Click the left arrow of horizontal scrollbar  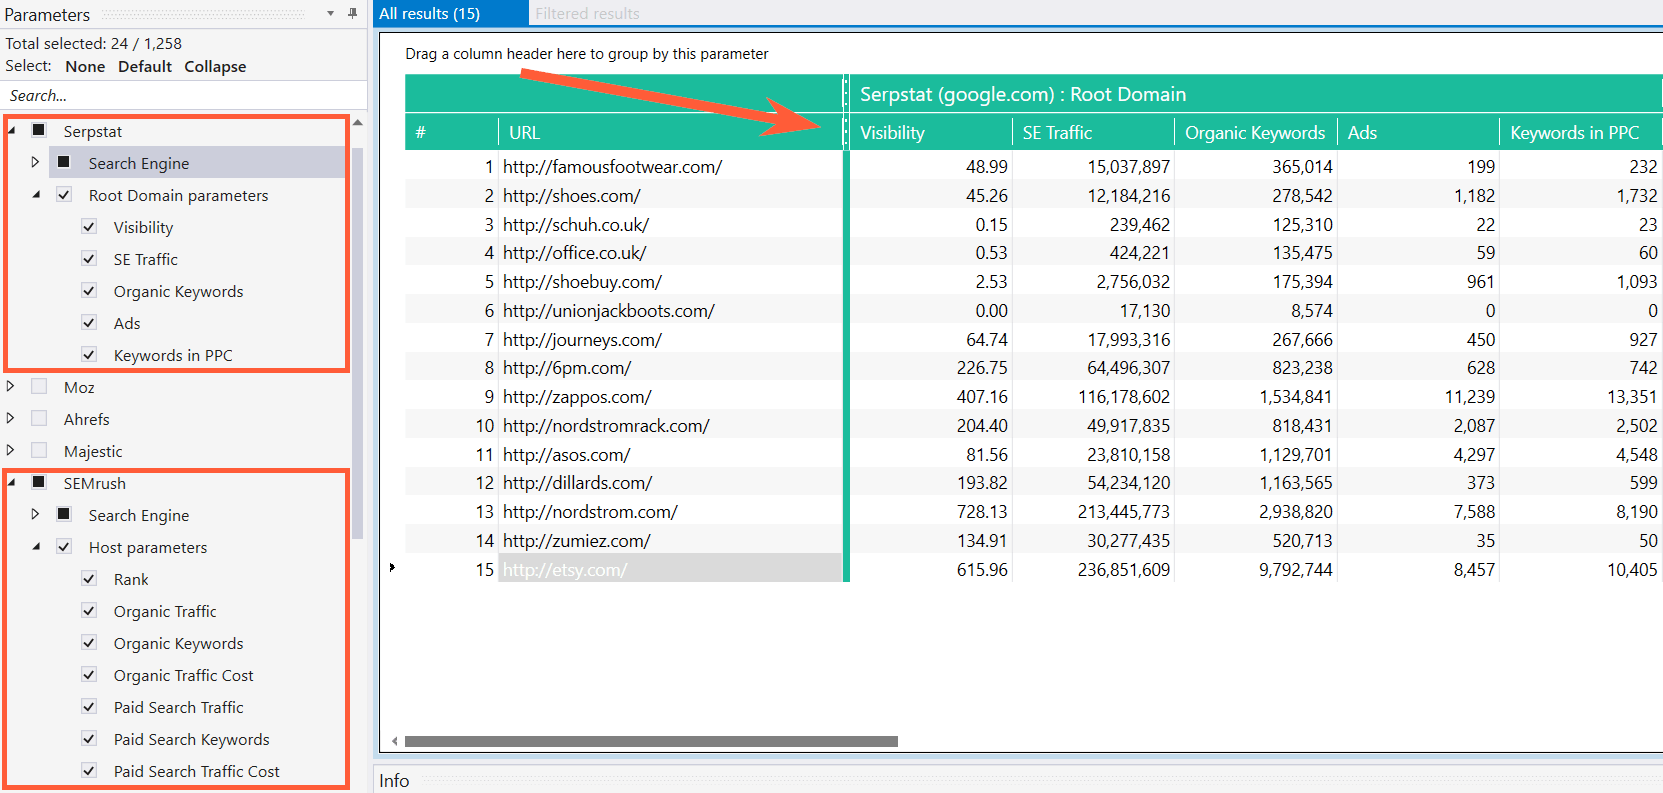[x=395, y=741]
